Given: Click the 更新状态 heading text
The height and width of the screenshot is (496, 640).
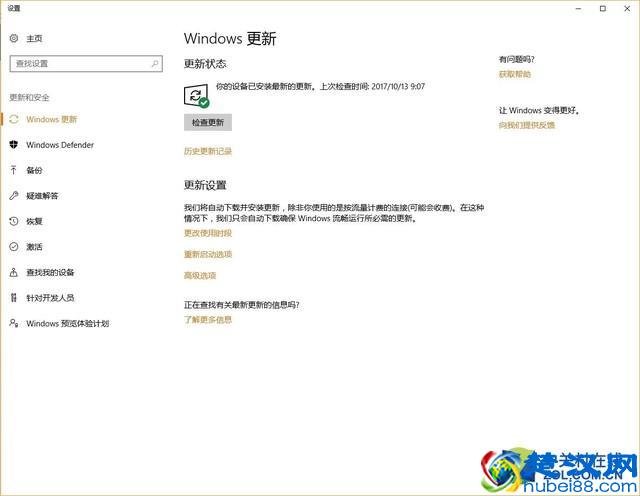Looking at the screenshot, I should click(205, 64).
